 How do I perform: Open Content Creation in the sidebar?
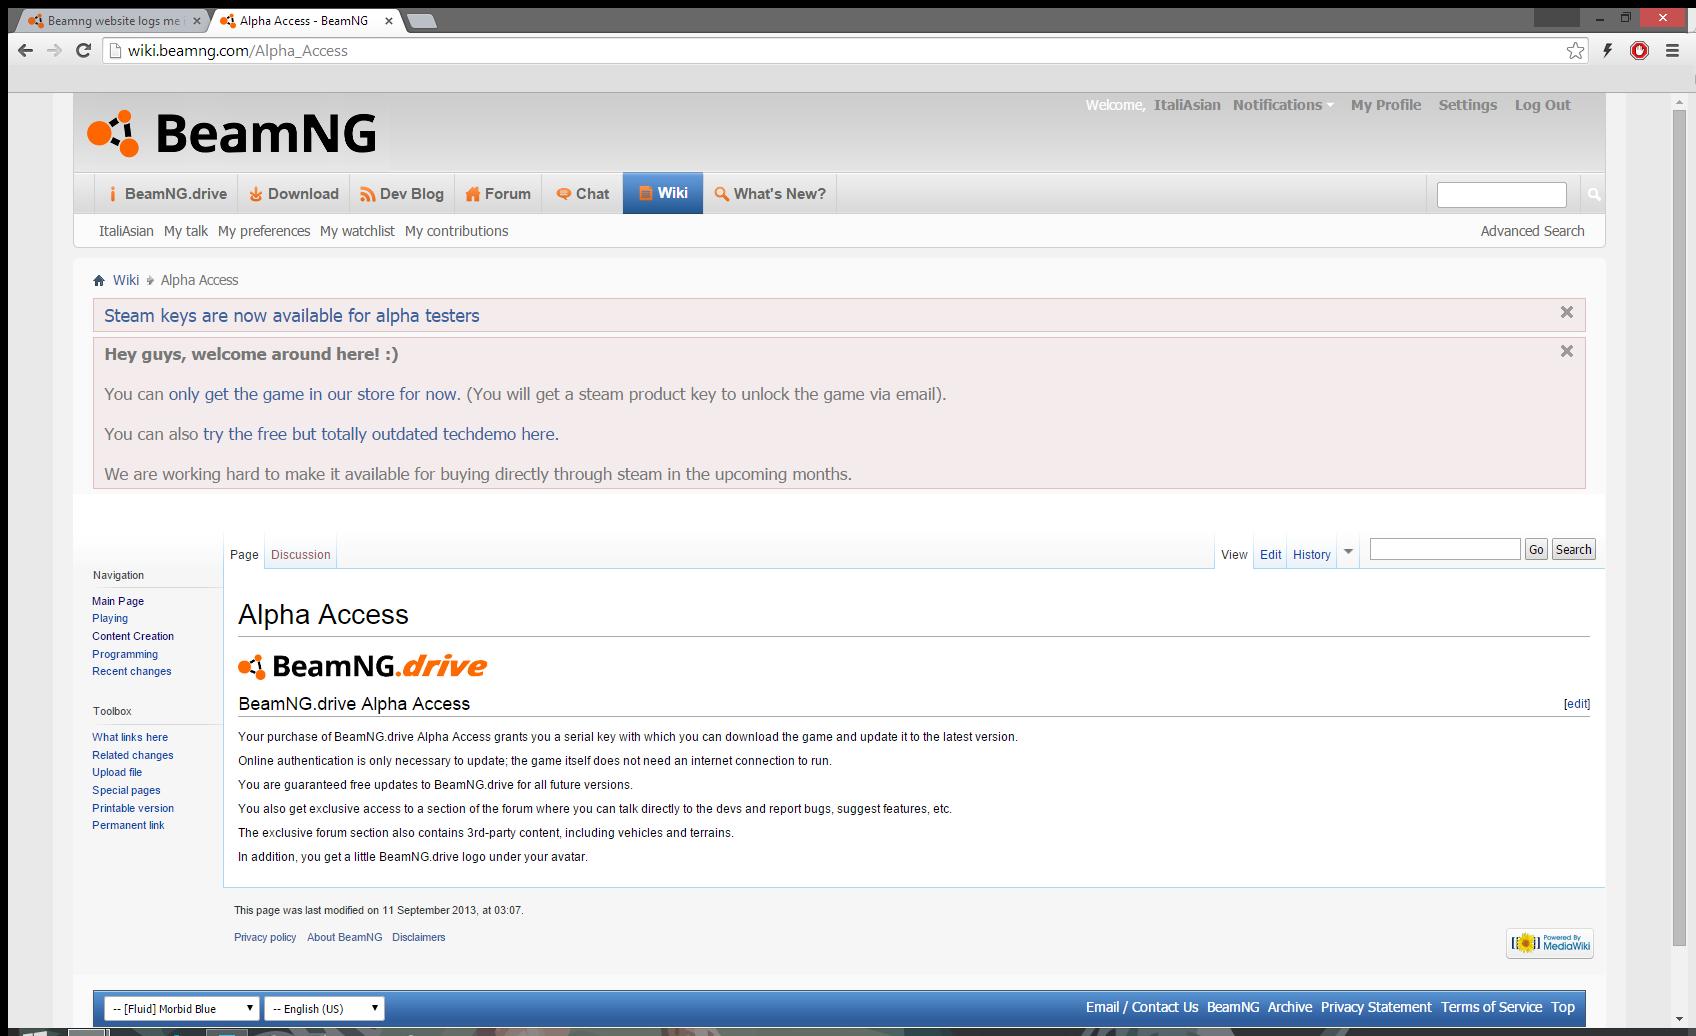pos(133,636)
